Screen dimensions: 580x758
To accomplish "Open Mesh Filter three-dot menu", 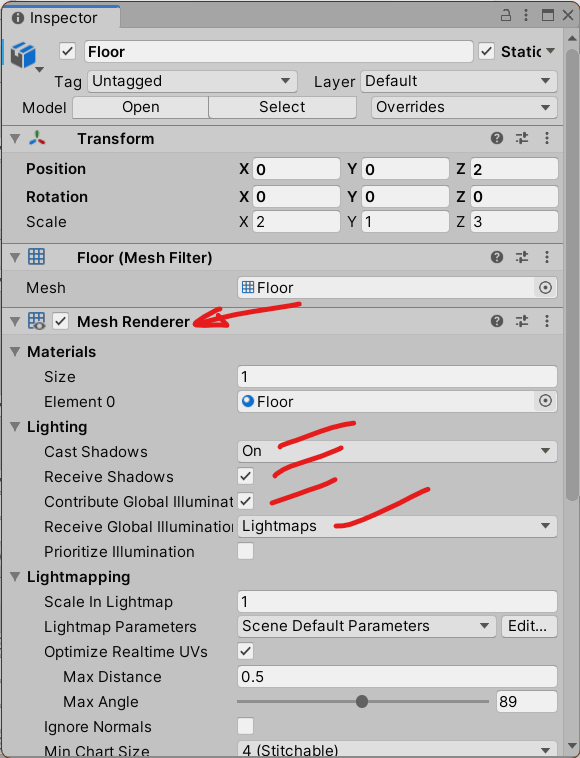I will click(547, 257).
